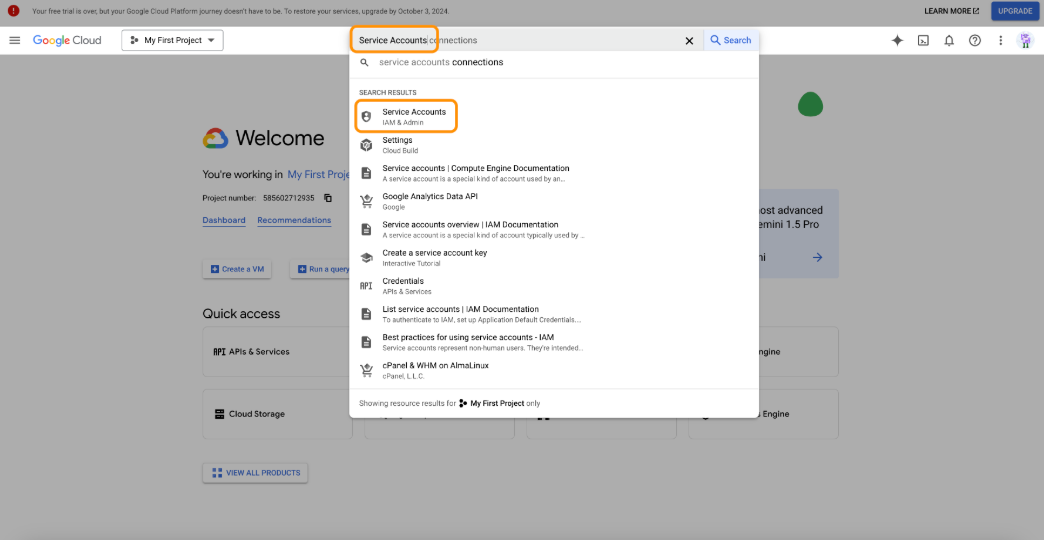Click the Create a VM button
The width and height of the screenshot is (1044, 540).
pyautogui.click(x=237, y=269)
